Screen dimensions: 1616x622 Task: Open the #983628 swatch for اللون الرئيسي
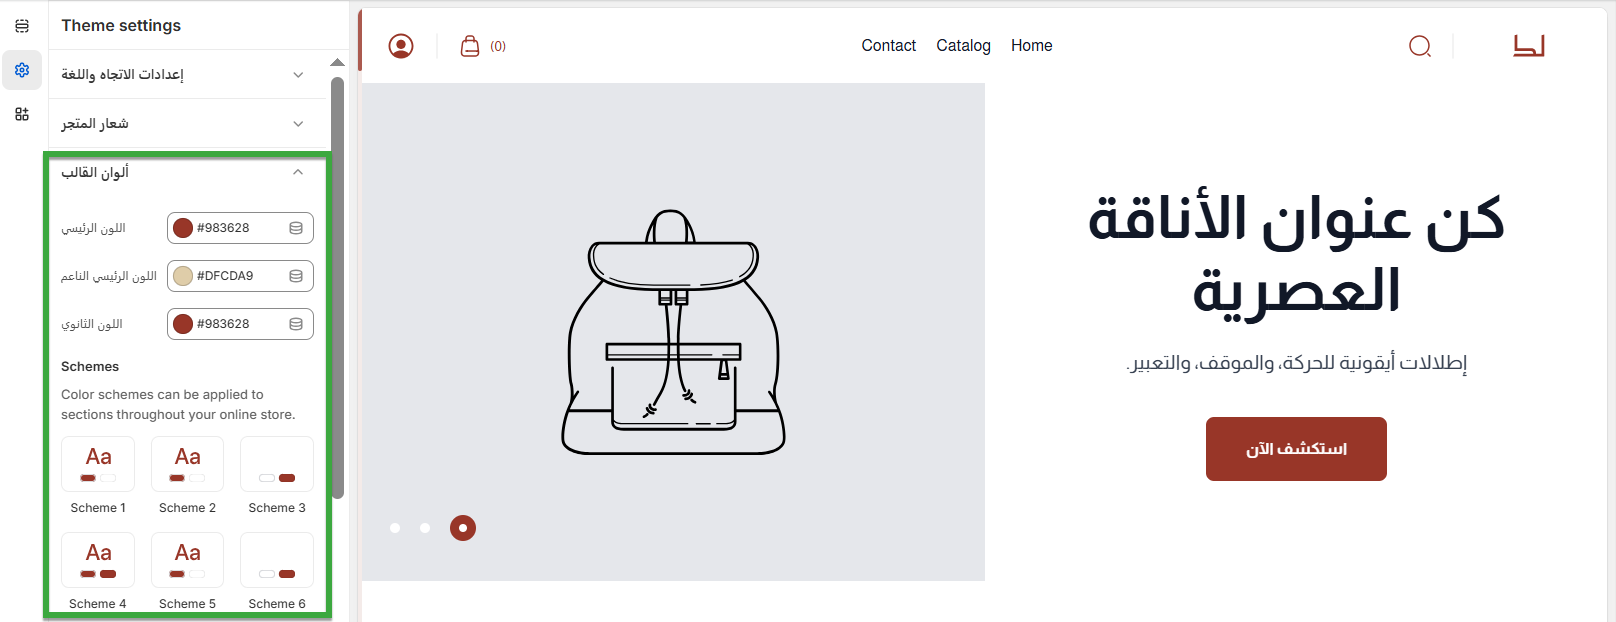click(x=183, y=228)
